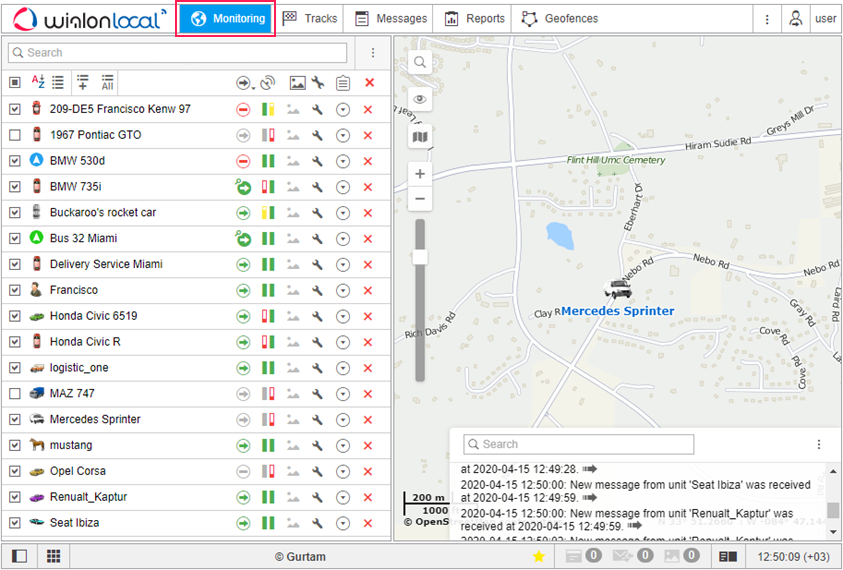Click the unit list Search field
This screenshot has width=843, height=570.
(x=178, y=53)
